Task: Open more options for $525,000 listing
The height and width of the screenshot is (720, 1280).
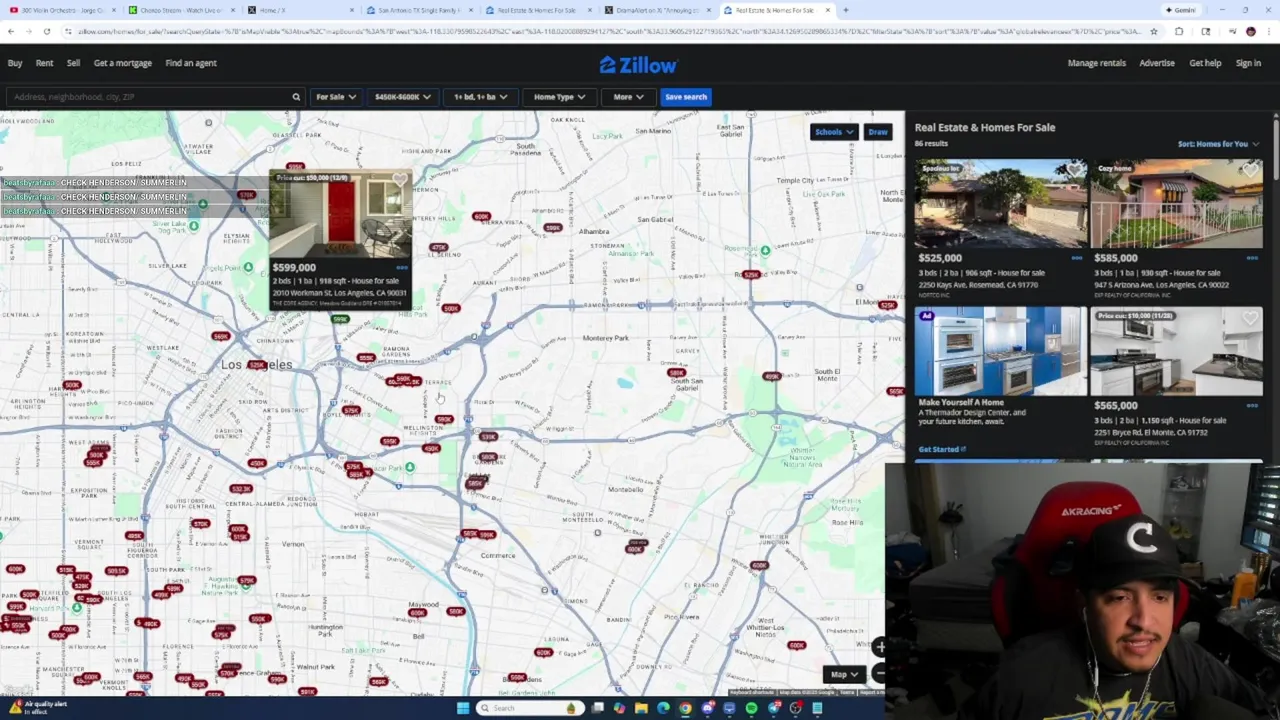Action: tap(1077, 258)
